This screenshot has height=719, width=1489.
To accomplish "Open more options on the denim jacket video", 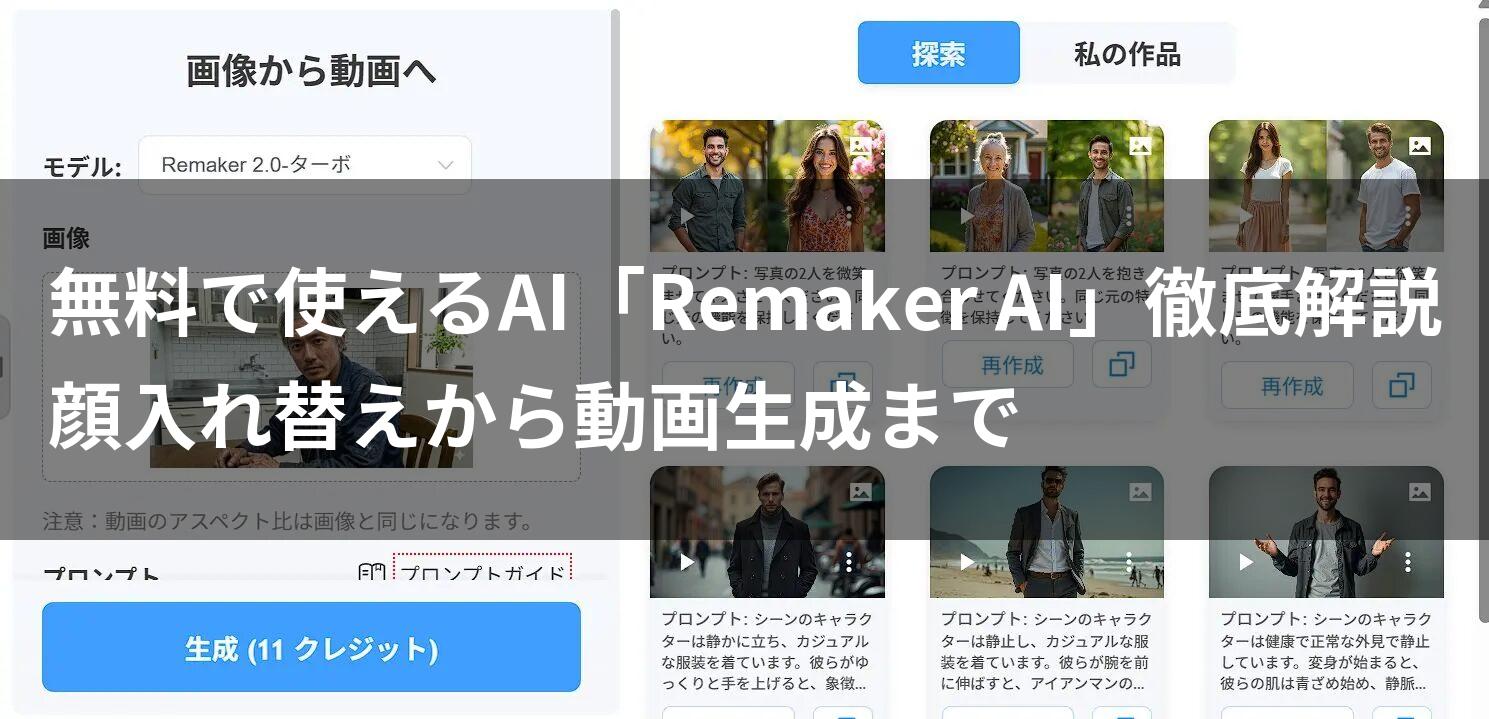I will coord(1407,562).
